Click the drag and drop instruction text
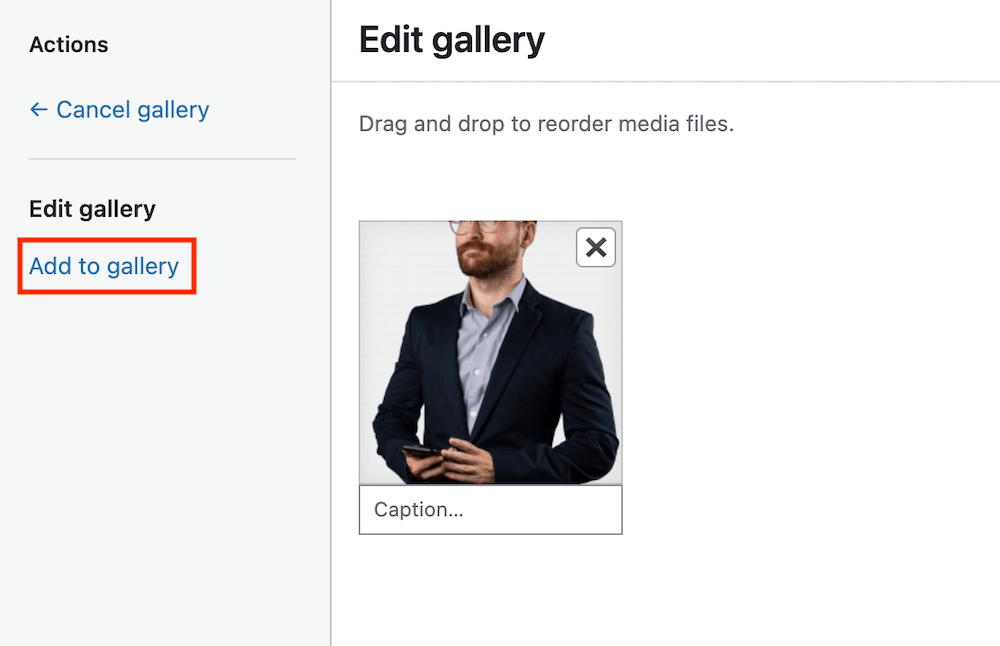This screenshot has height=646, width=1000. coord(546,124)
